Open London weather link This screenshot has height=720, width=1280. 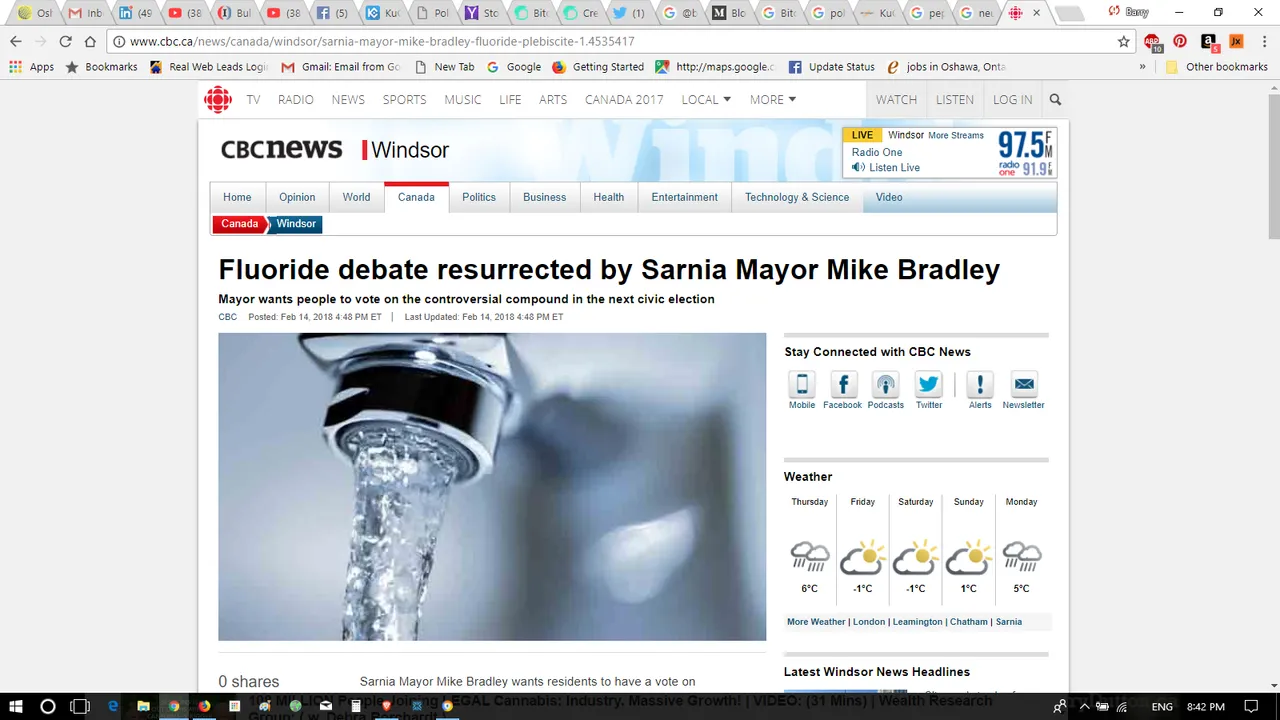point(869,622)
